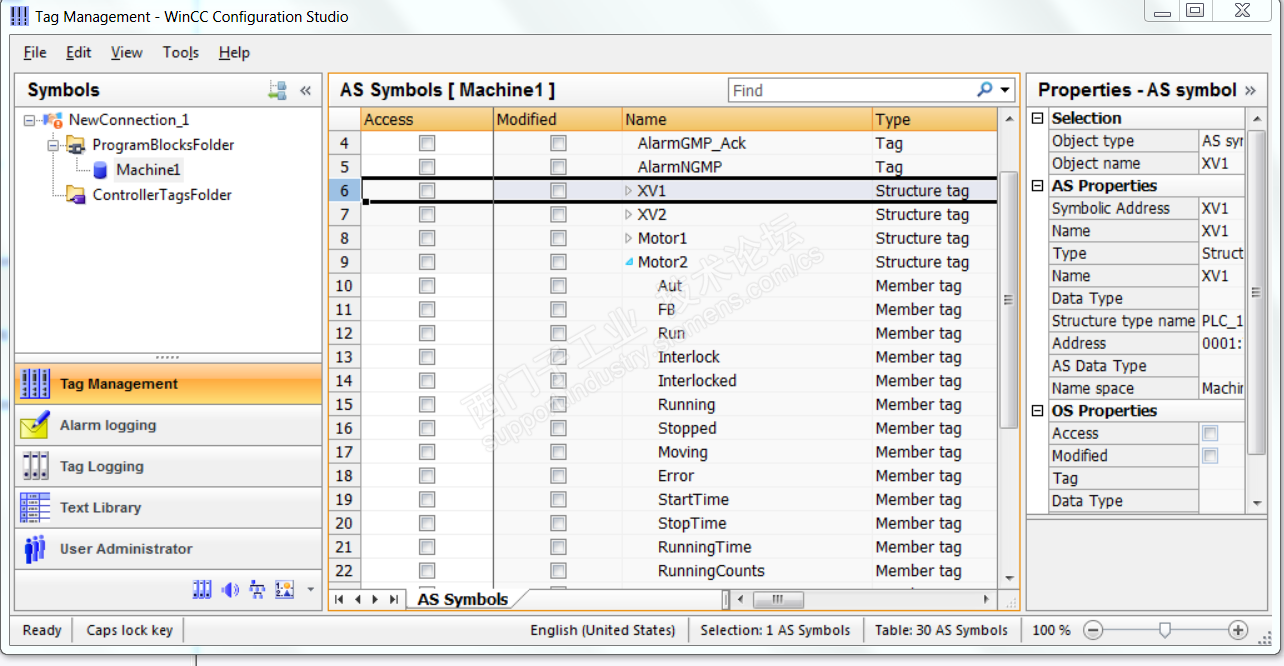Click the Tag Management navigation icon
Viewport: 1284px width, 666px height.
[x=35, y=384]
